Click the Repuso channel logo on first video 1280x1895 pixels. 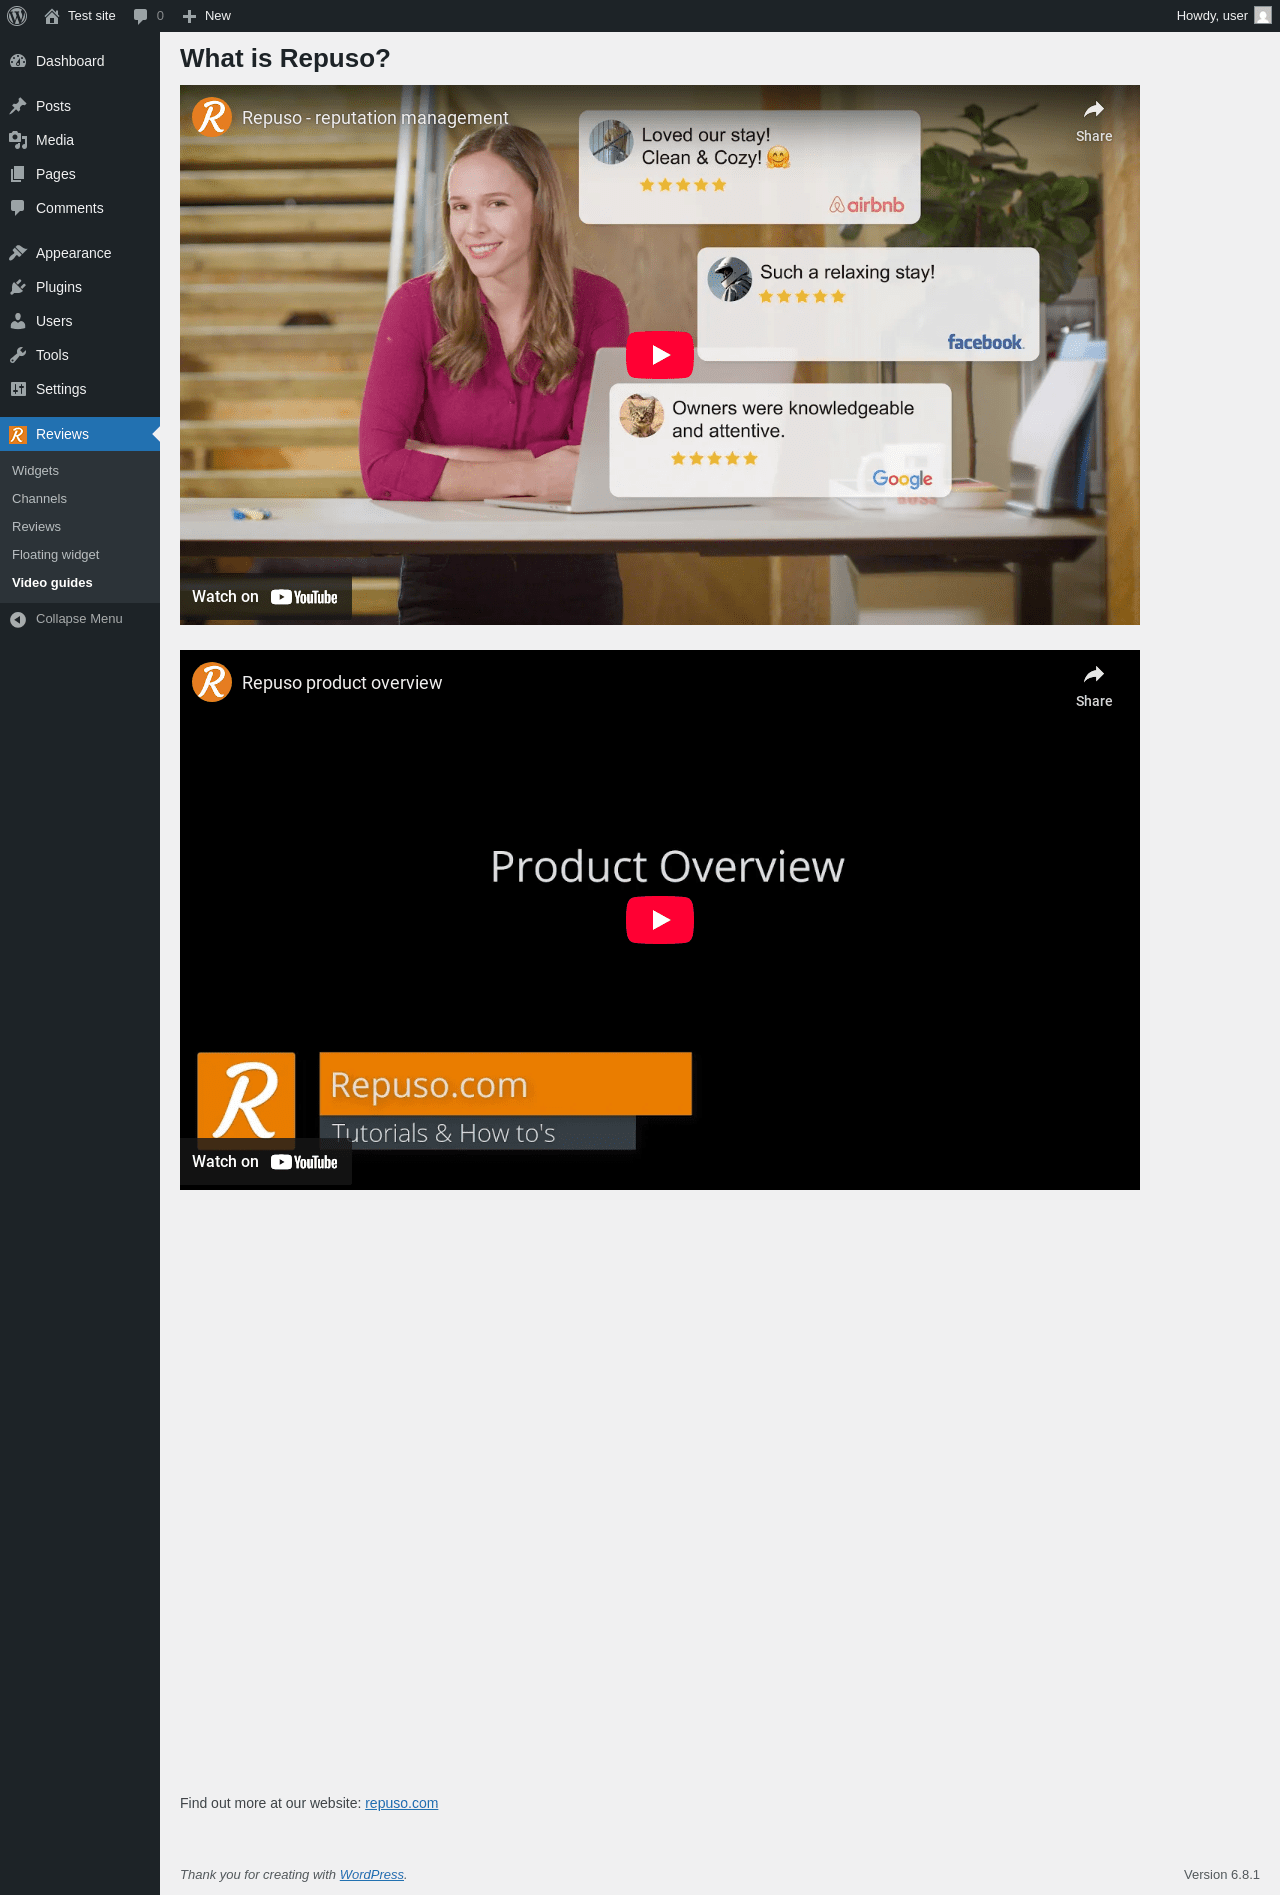click(212, 117)
